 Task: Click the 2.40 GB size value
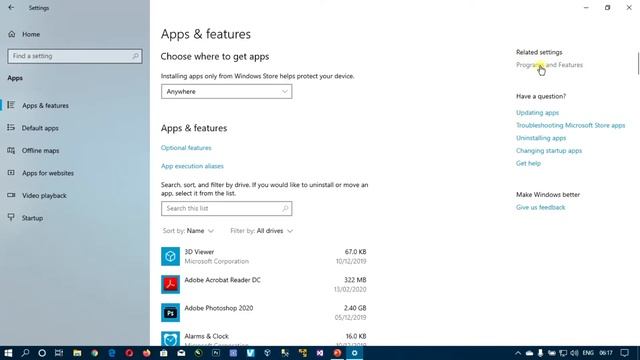tap(355, 308)
